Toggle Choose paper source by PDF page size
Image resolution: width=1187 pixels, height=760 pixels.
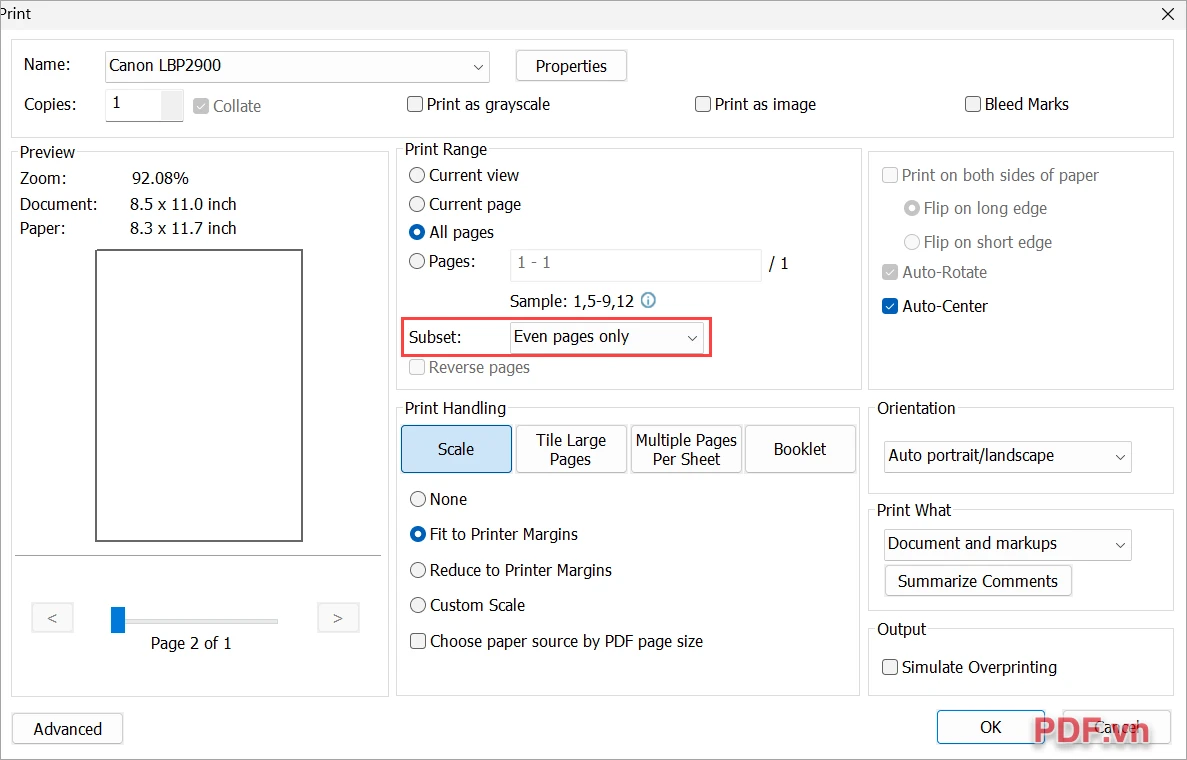click(x=417, y=641)
